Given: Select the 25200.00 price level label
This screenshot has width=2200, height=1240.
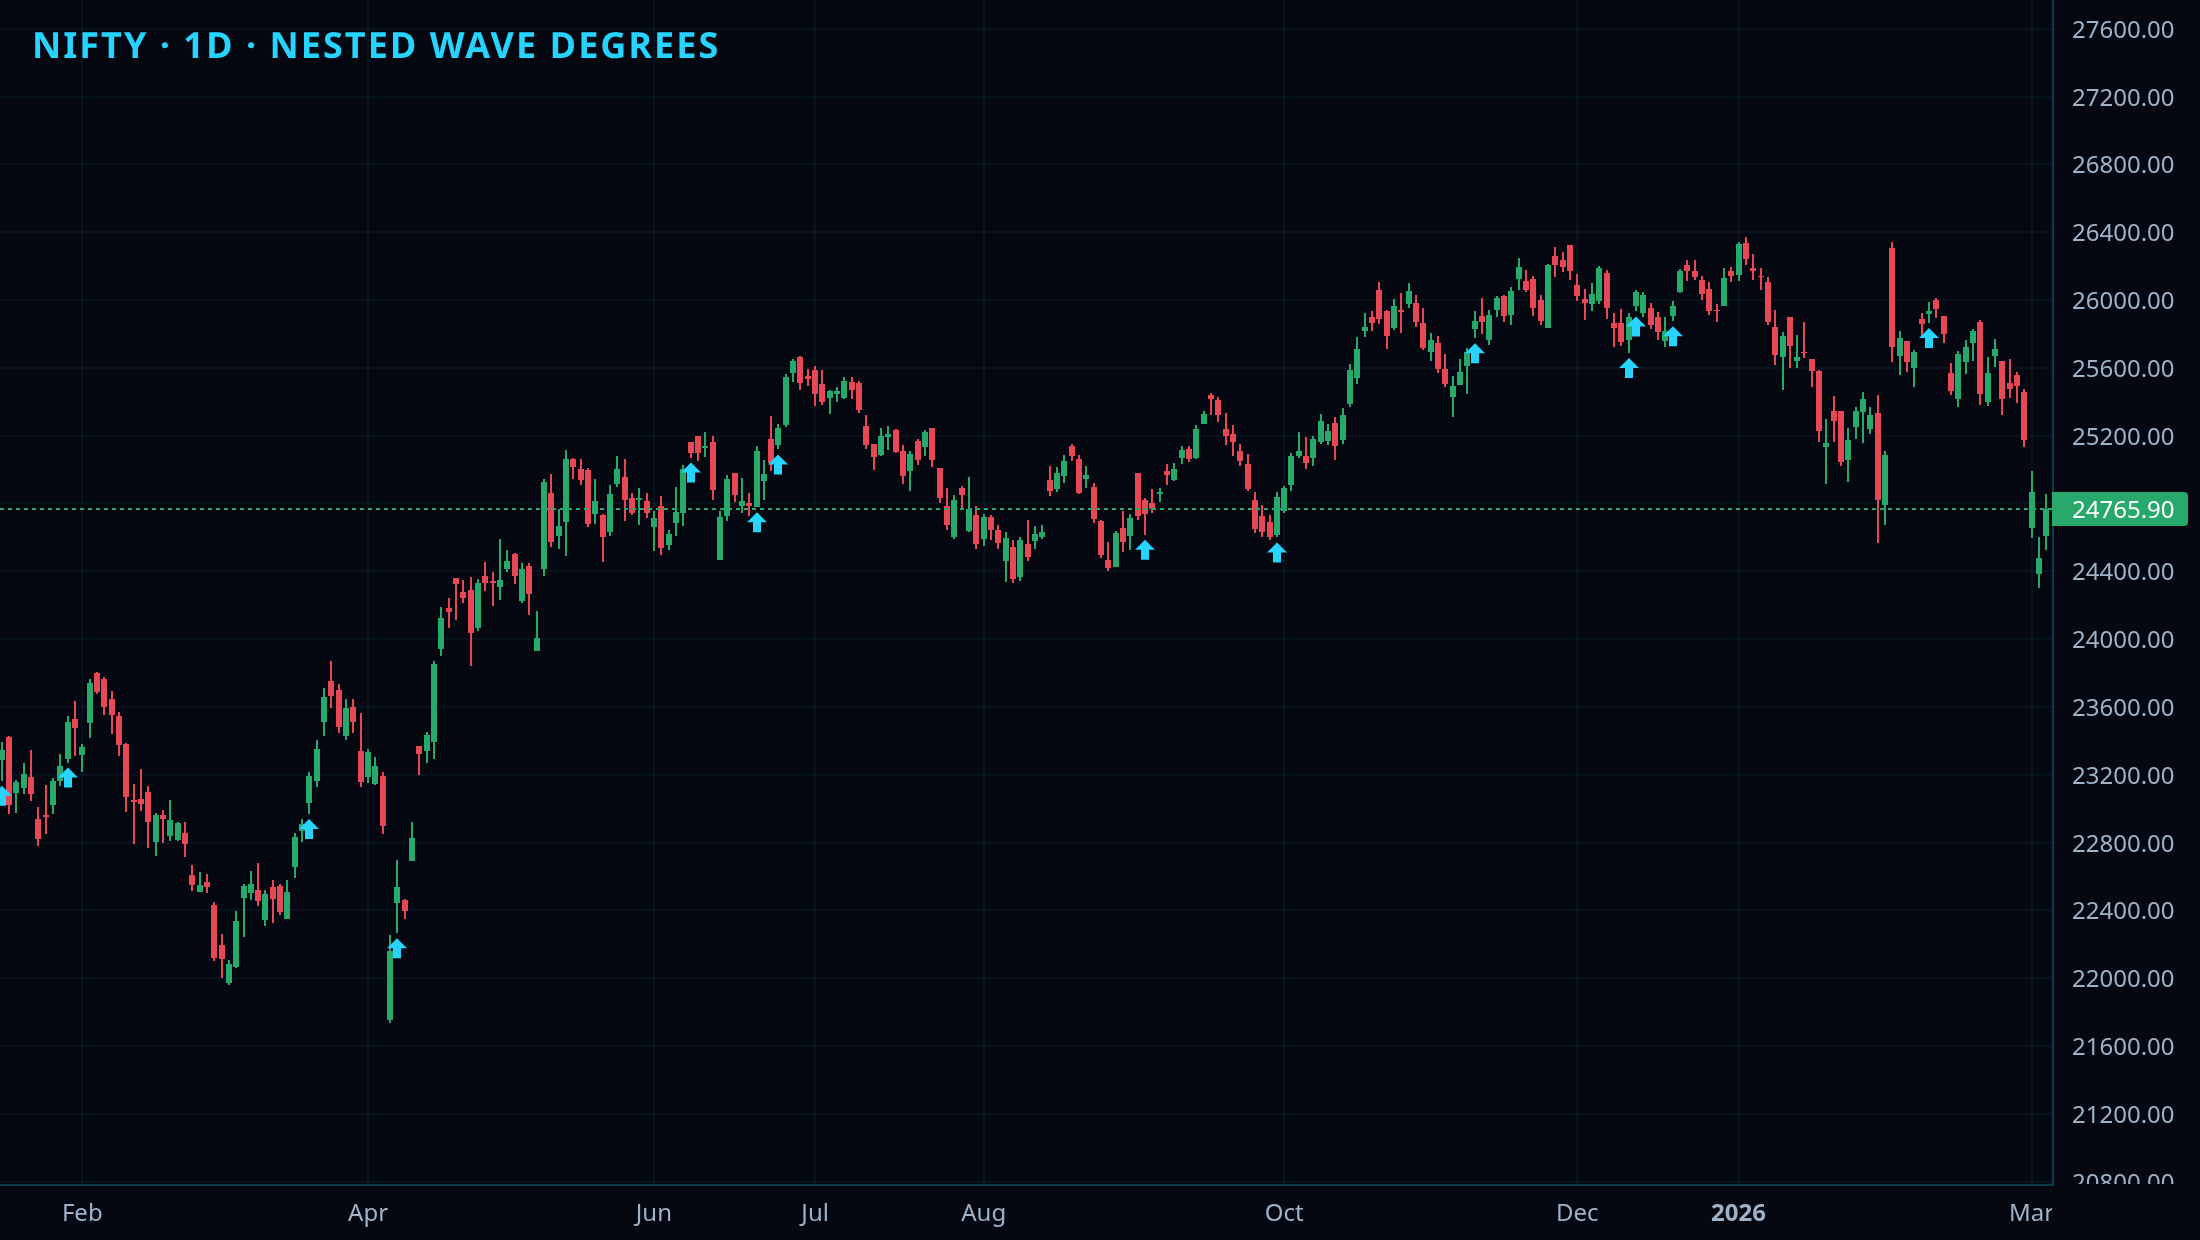Looking at the screenshot, I should point(2122,437).
